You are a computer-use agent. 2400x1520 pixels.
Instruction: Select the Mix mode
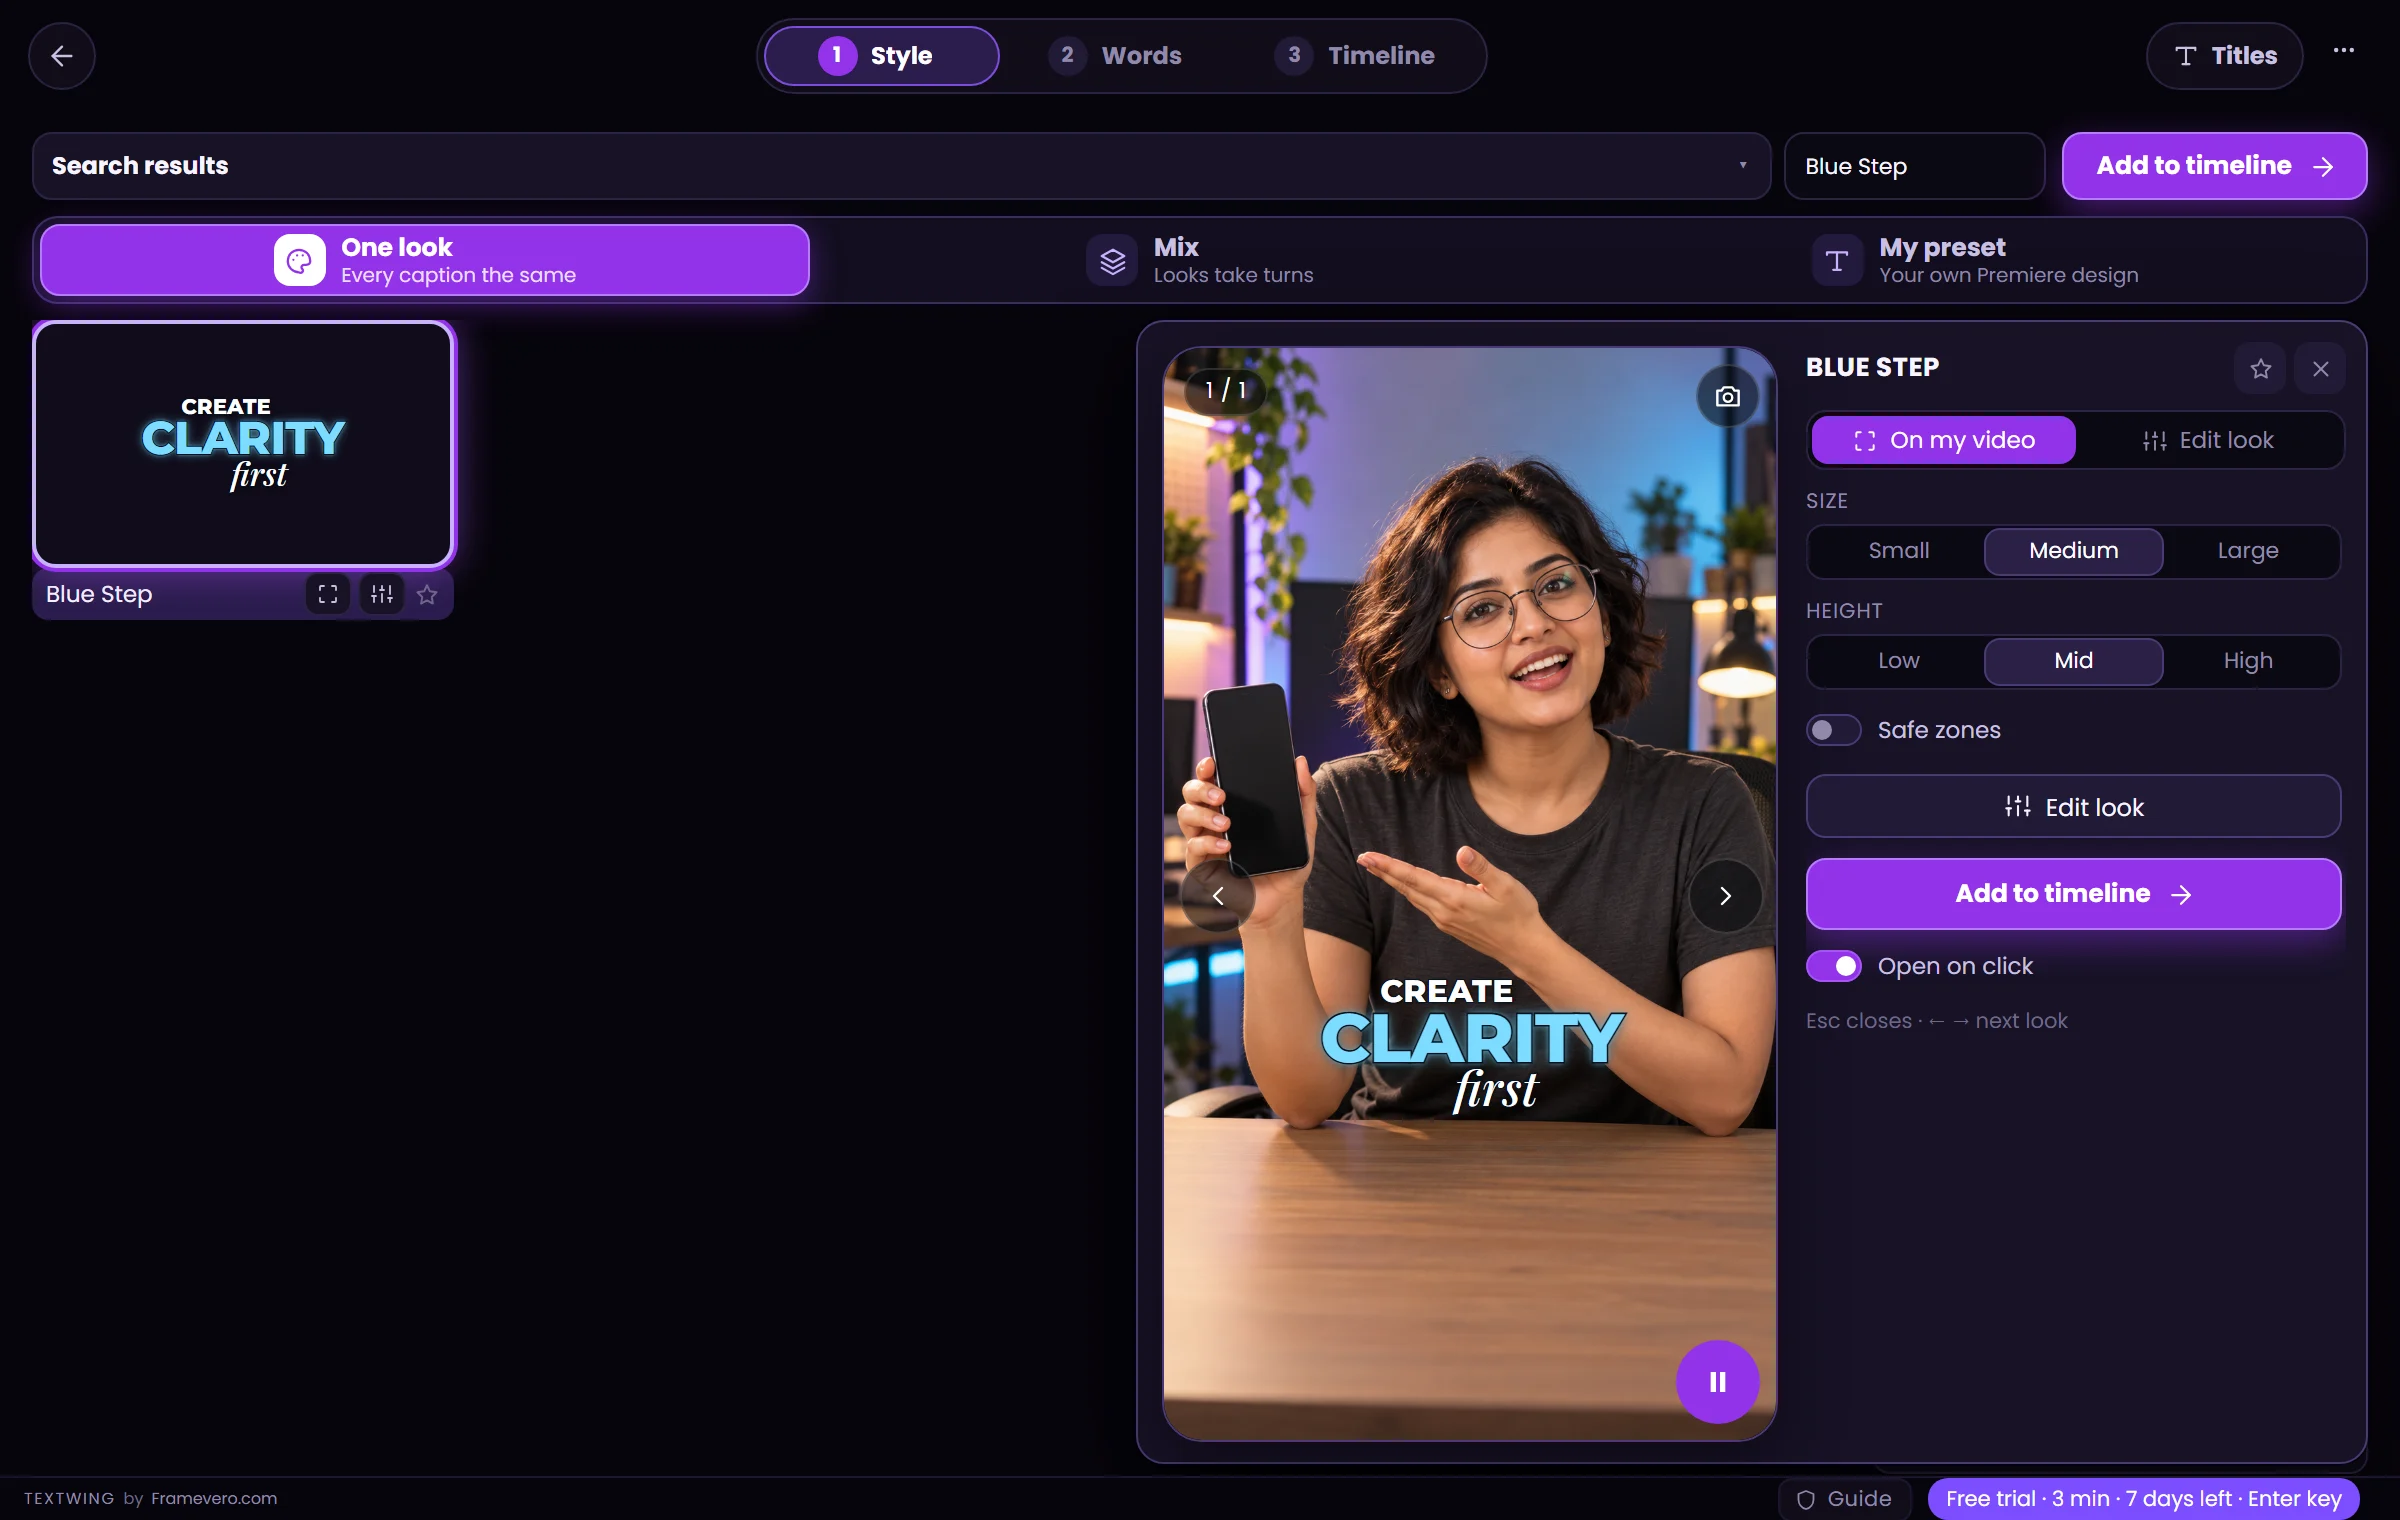coord(1200,260)
